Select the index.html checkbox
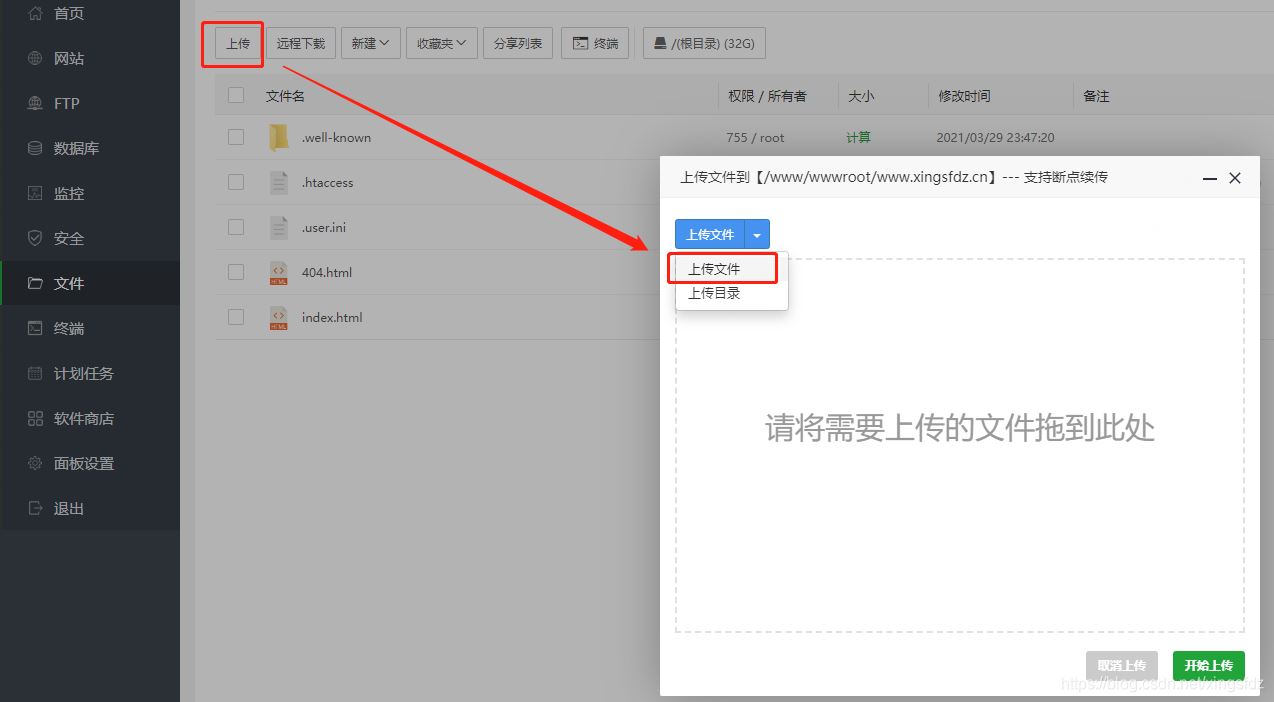This screenshot has height=702, width=1274. point(236,317)
